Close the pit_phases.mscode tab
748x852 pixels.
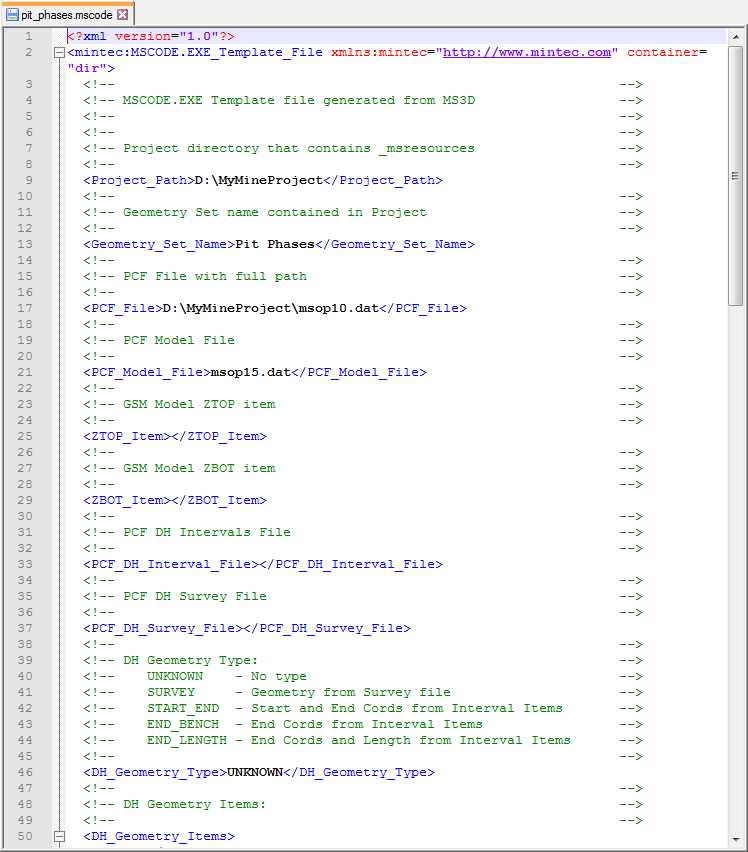(123, 15)
